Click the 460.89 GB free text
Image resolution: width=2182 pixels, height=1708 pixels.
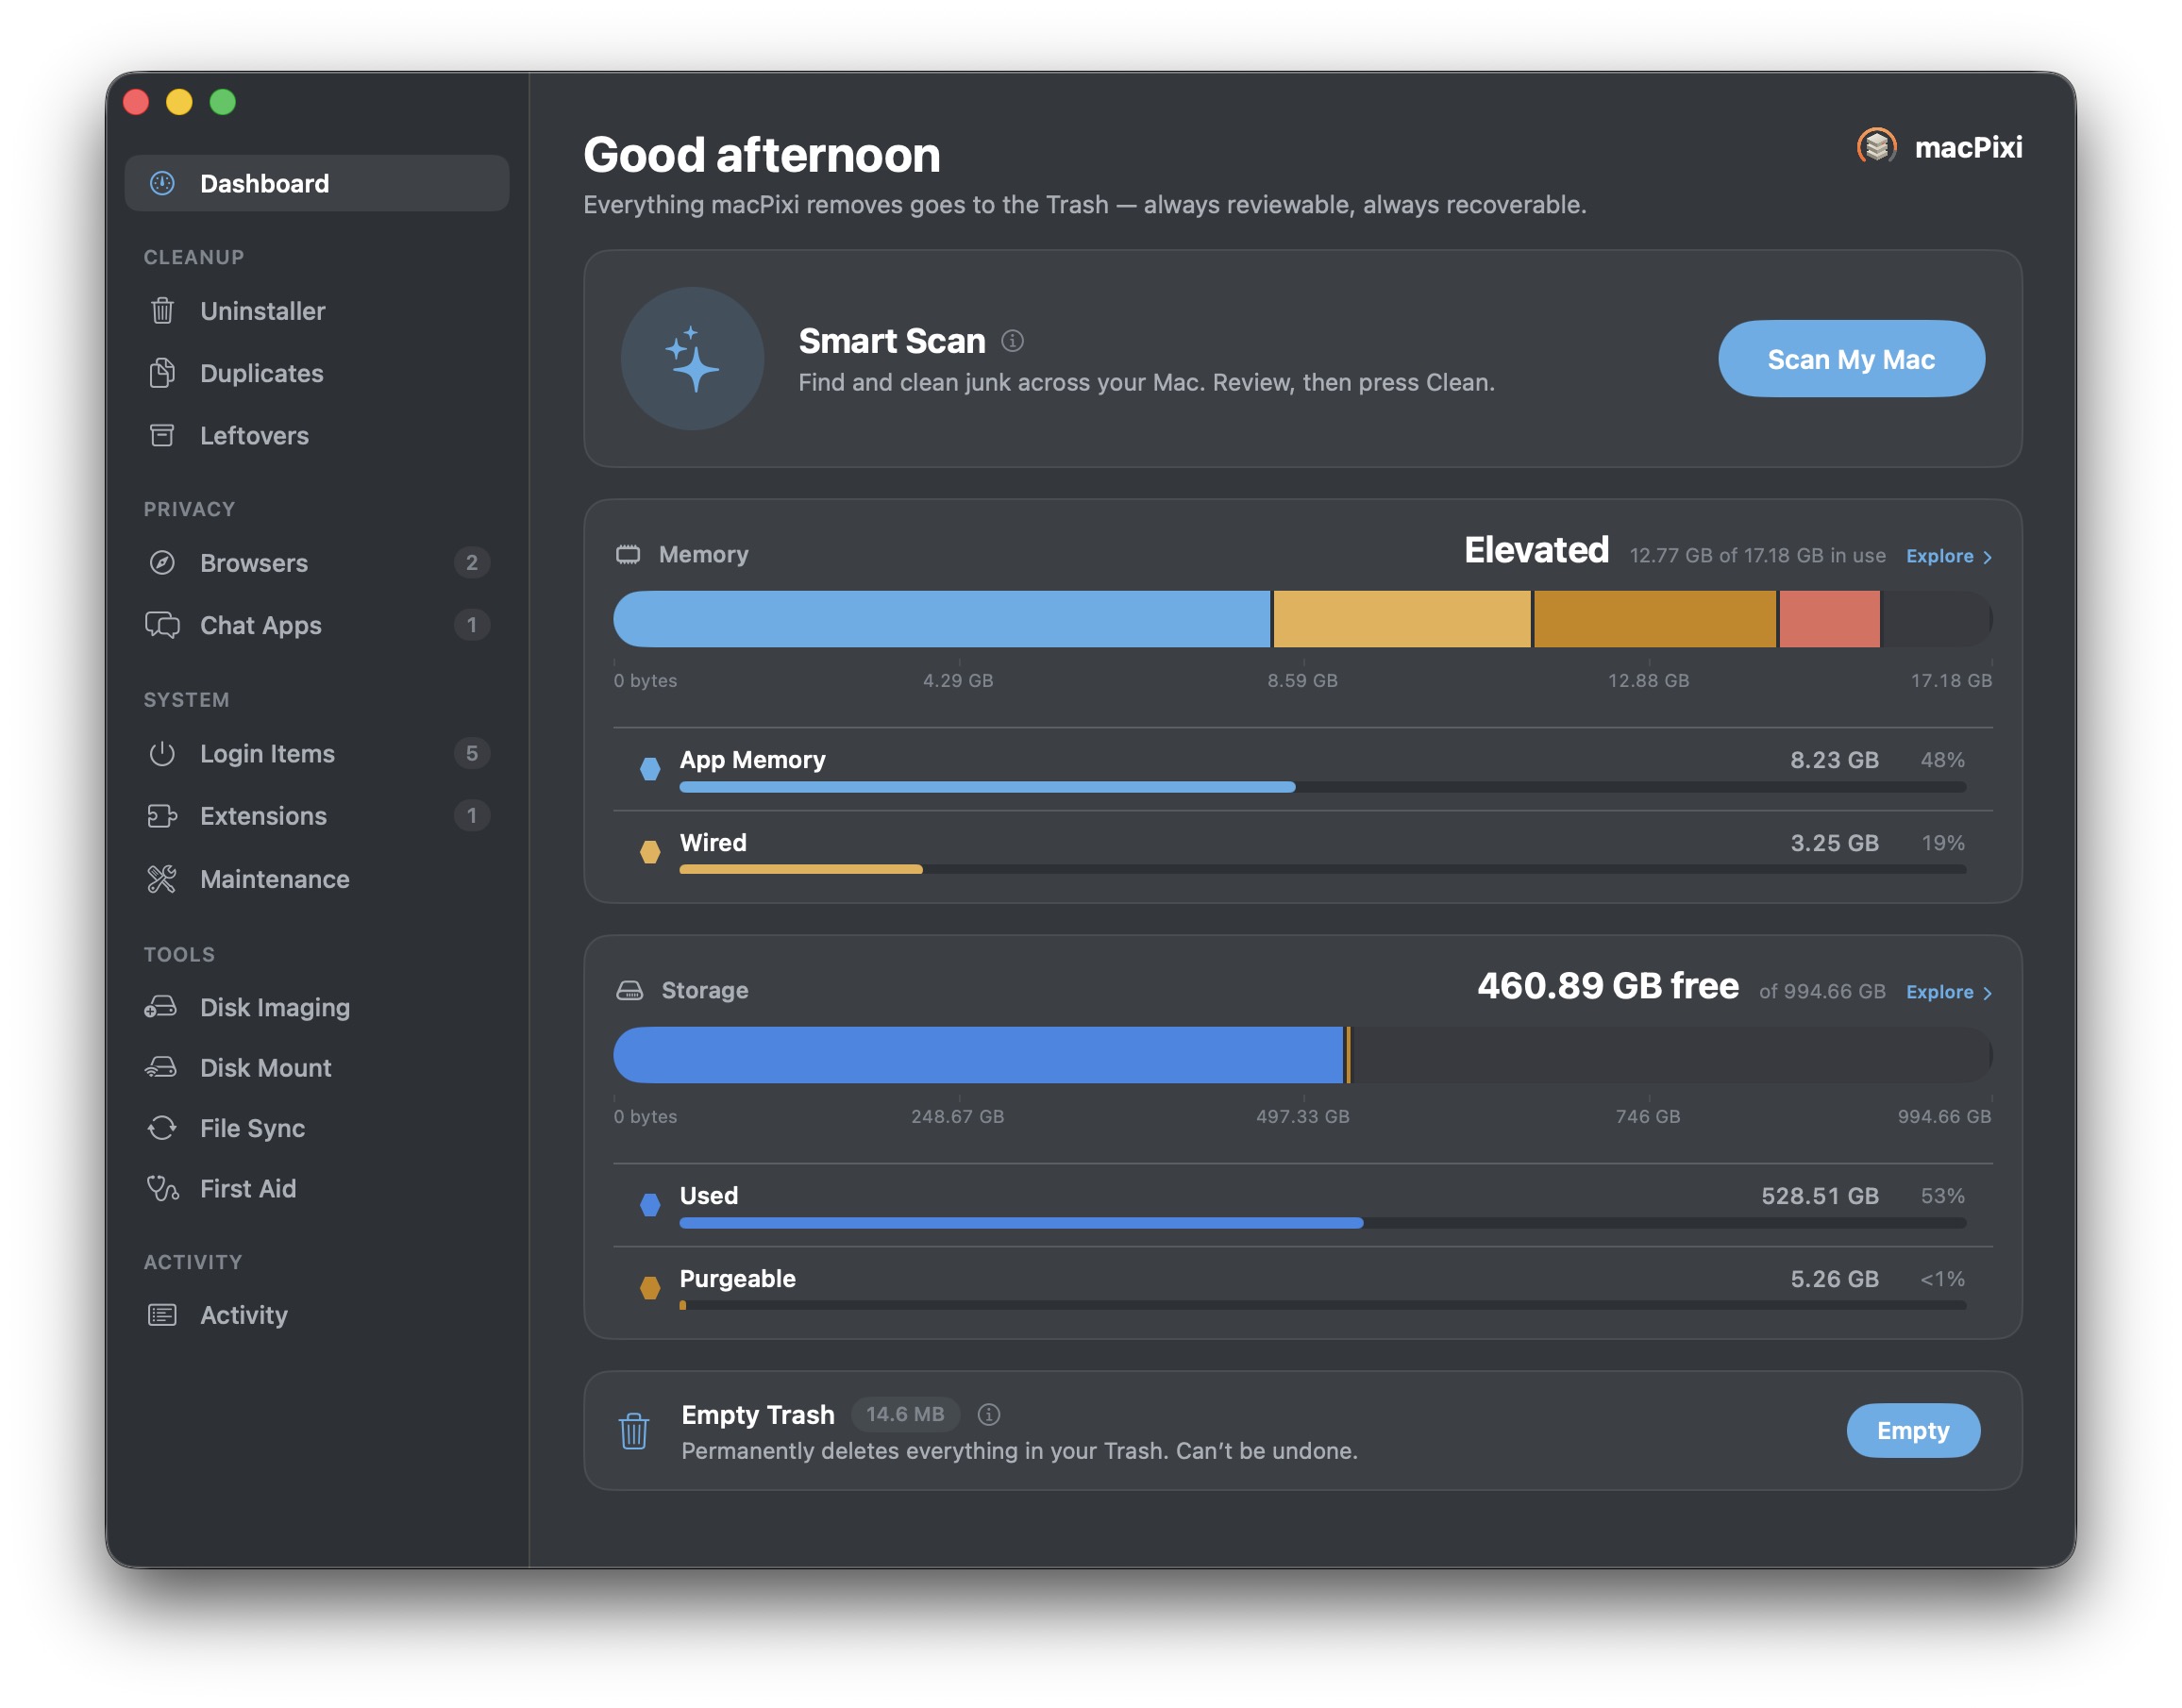click(x=1608, y=986)
